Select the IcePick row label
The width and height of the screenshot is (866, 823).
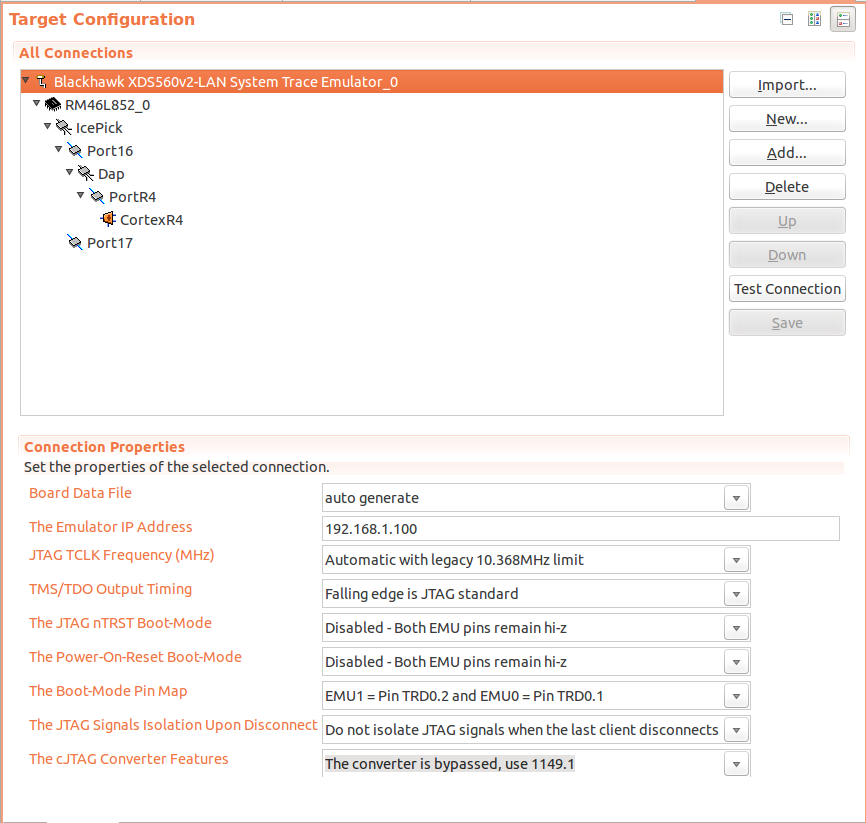(99, 128)
